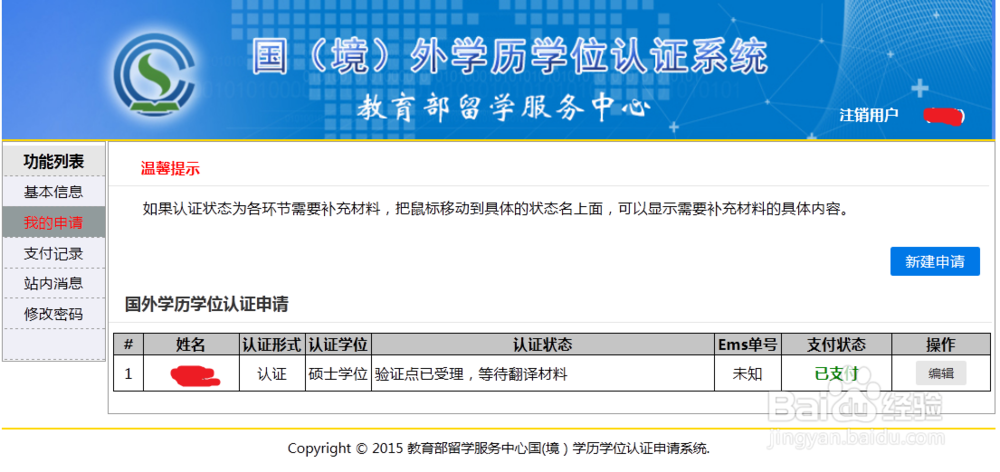The image size is (1000, 472).
Task: Click the CSCSE logo in the header
Action: point(154,75)
